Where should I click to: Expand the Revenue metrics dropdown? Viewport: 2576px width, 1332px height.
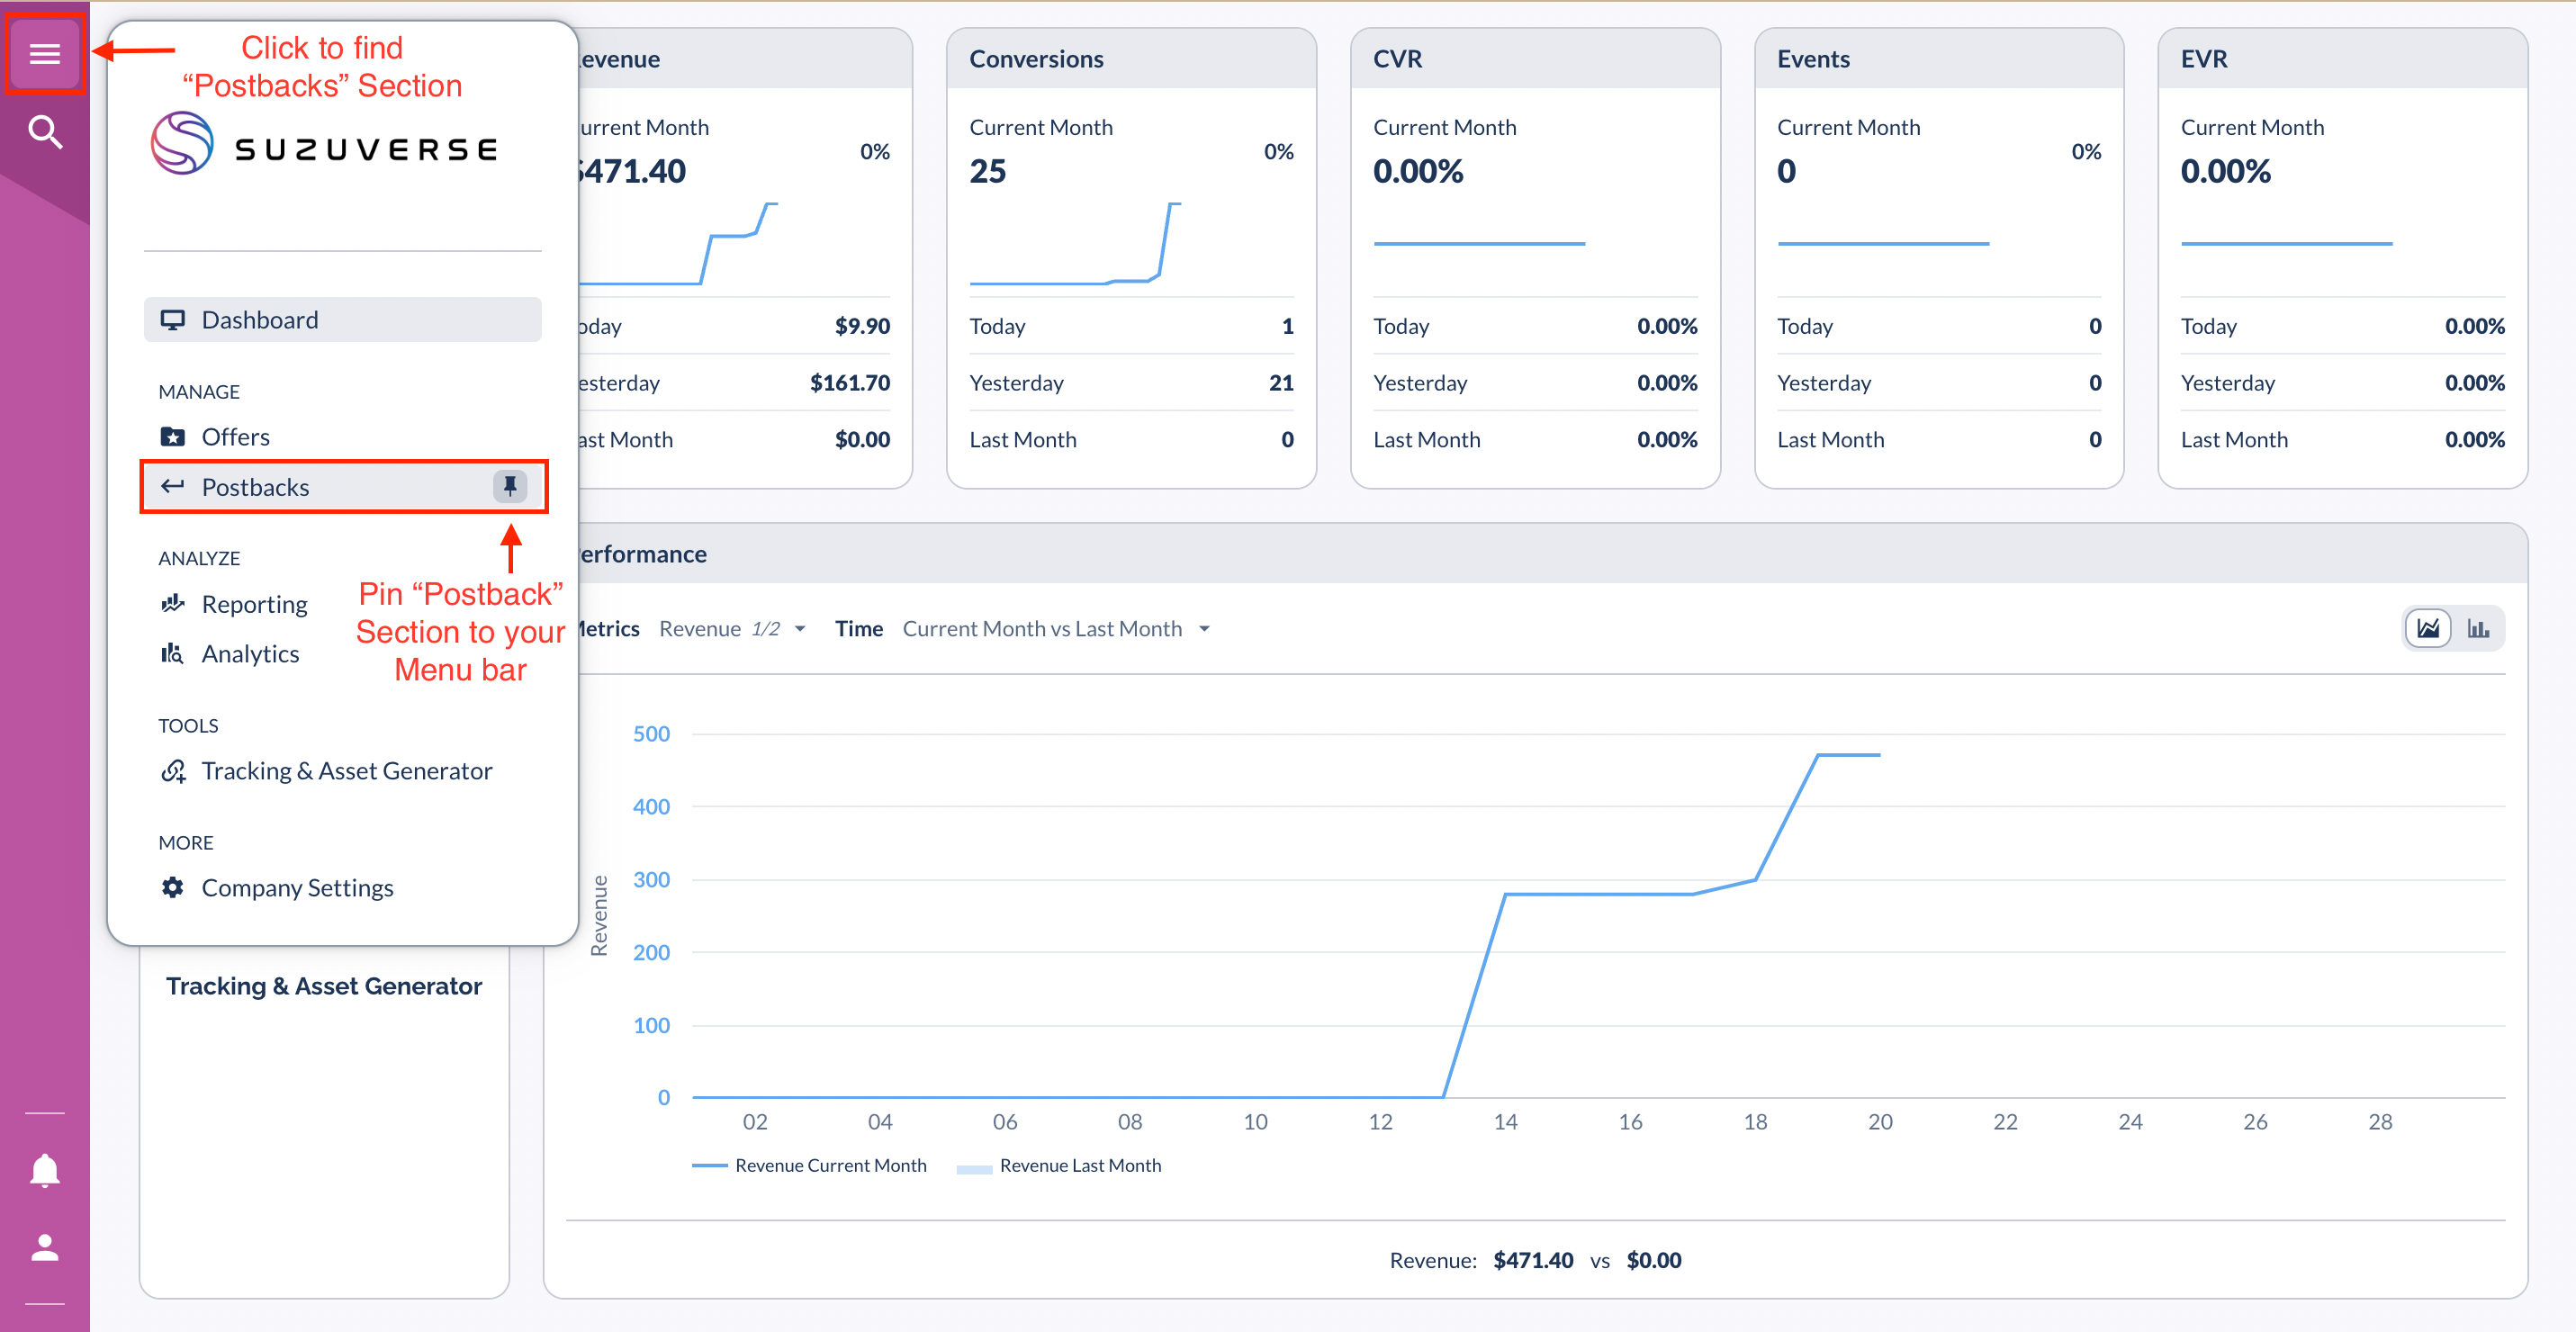732,629
